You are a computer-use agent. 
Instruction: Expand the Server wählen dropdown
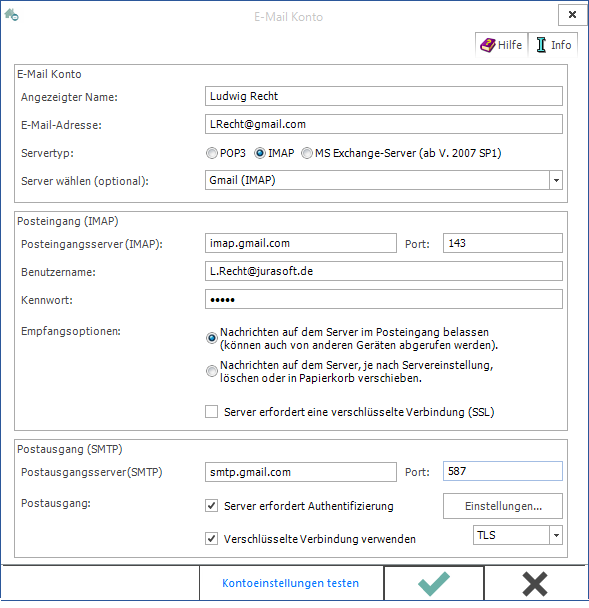coord(556,180)
